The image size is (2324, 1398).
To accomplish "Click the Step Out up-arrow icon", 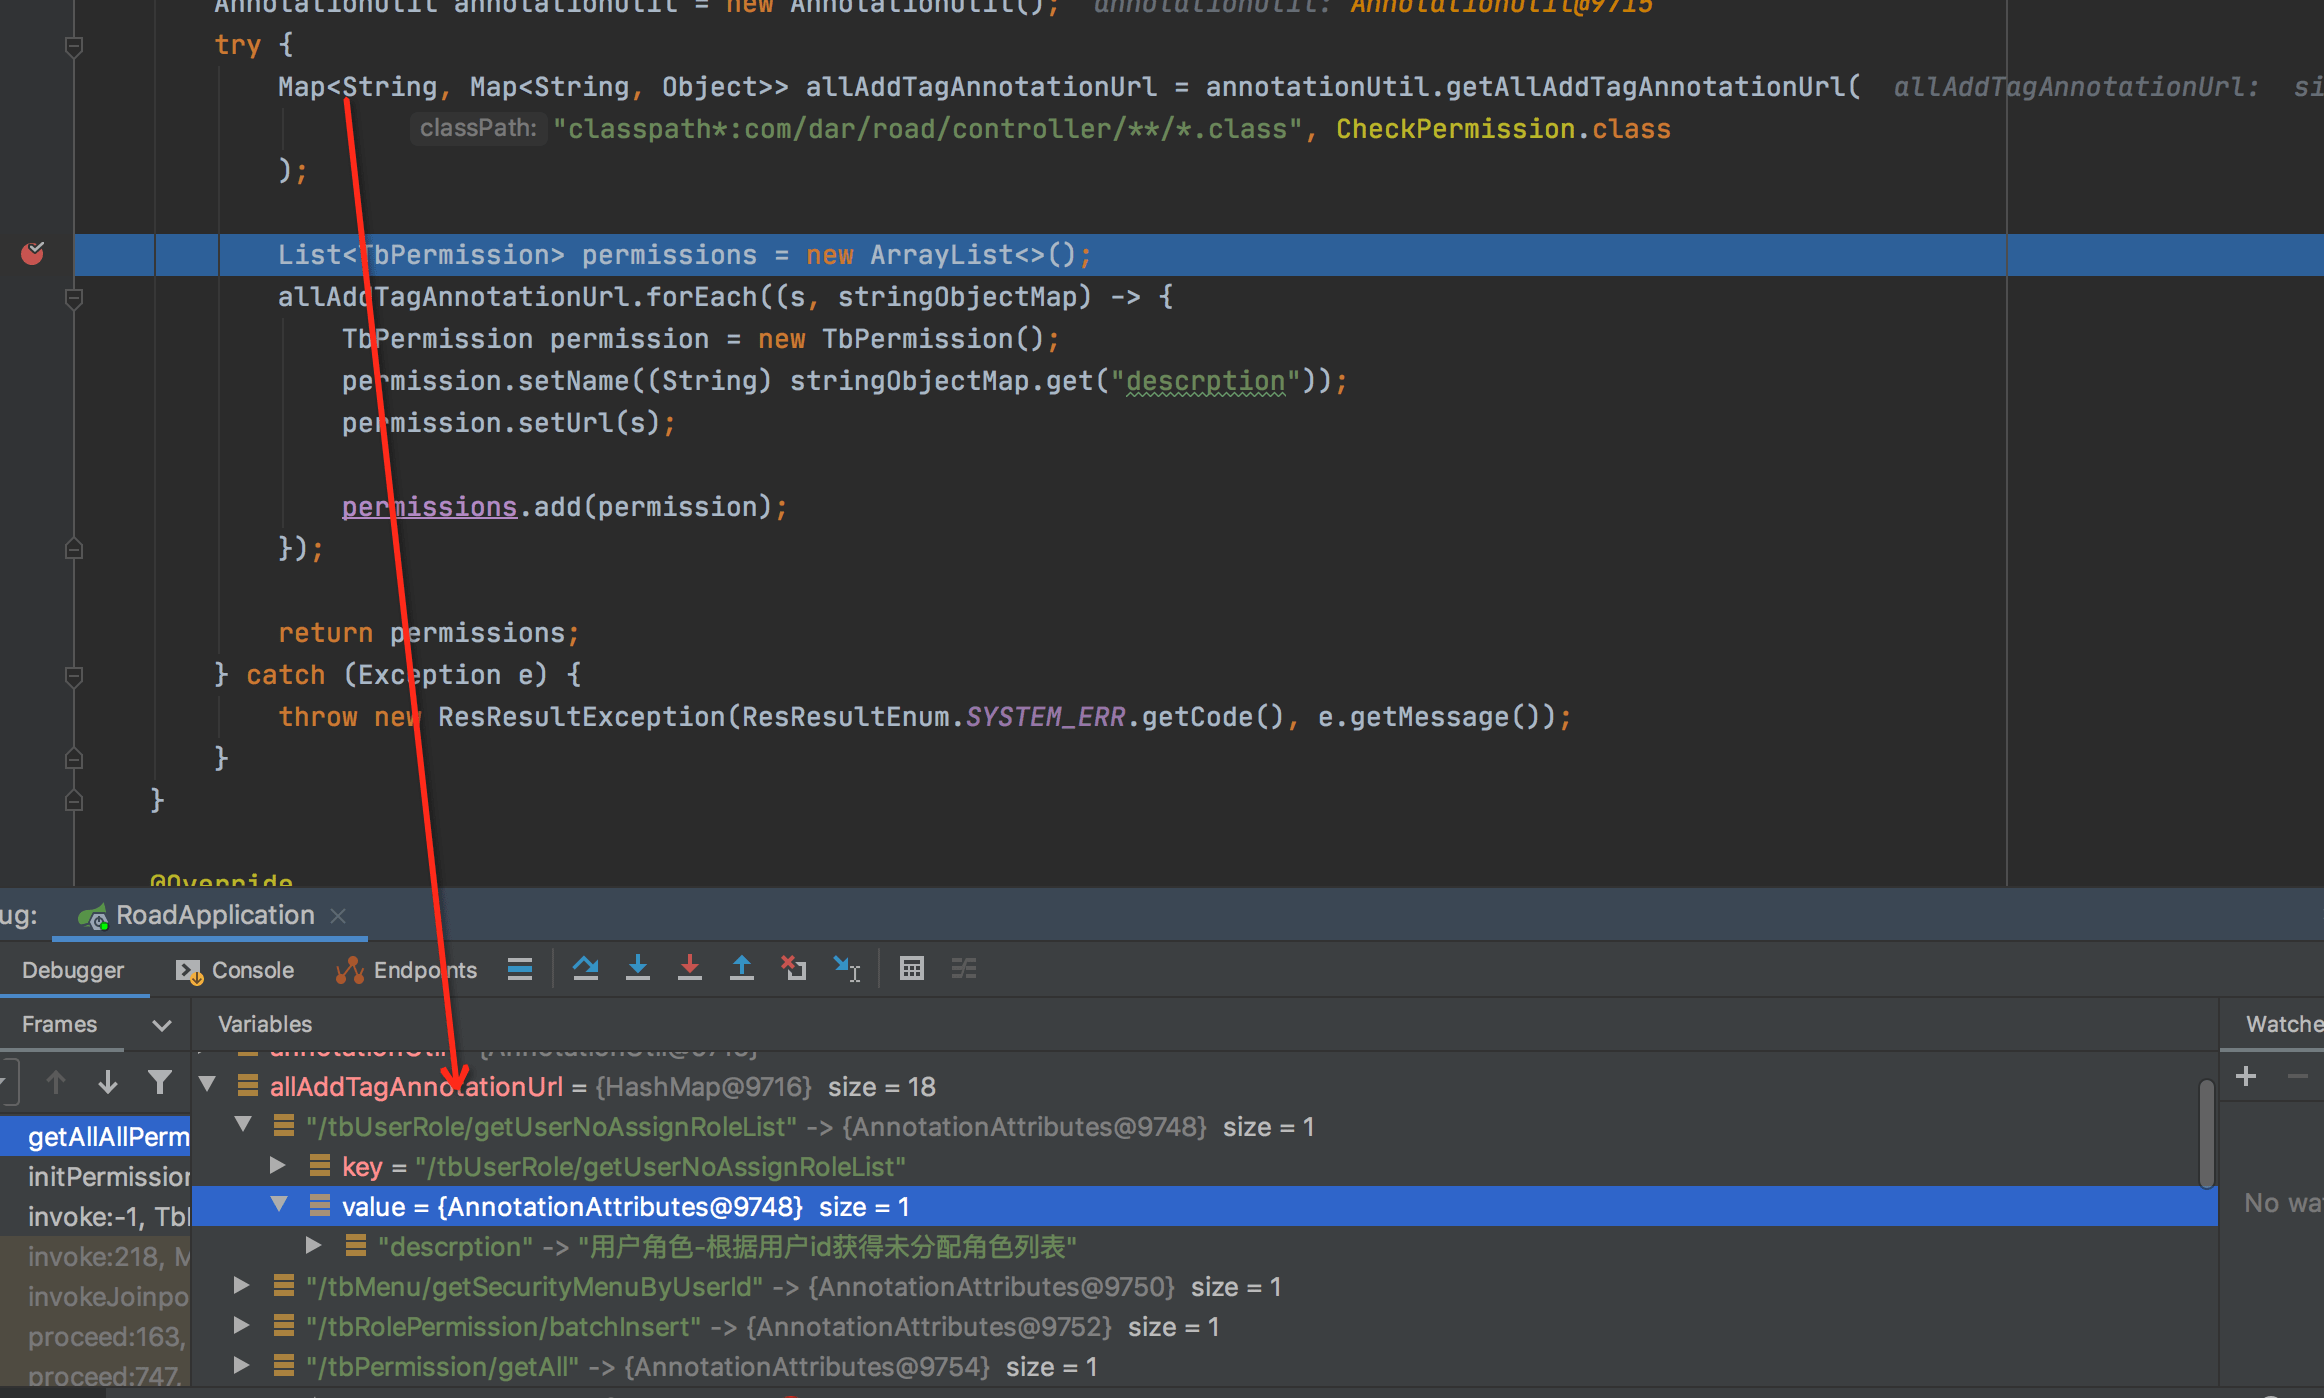I will 741,968.
